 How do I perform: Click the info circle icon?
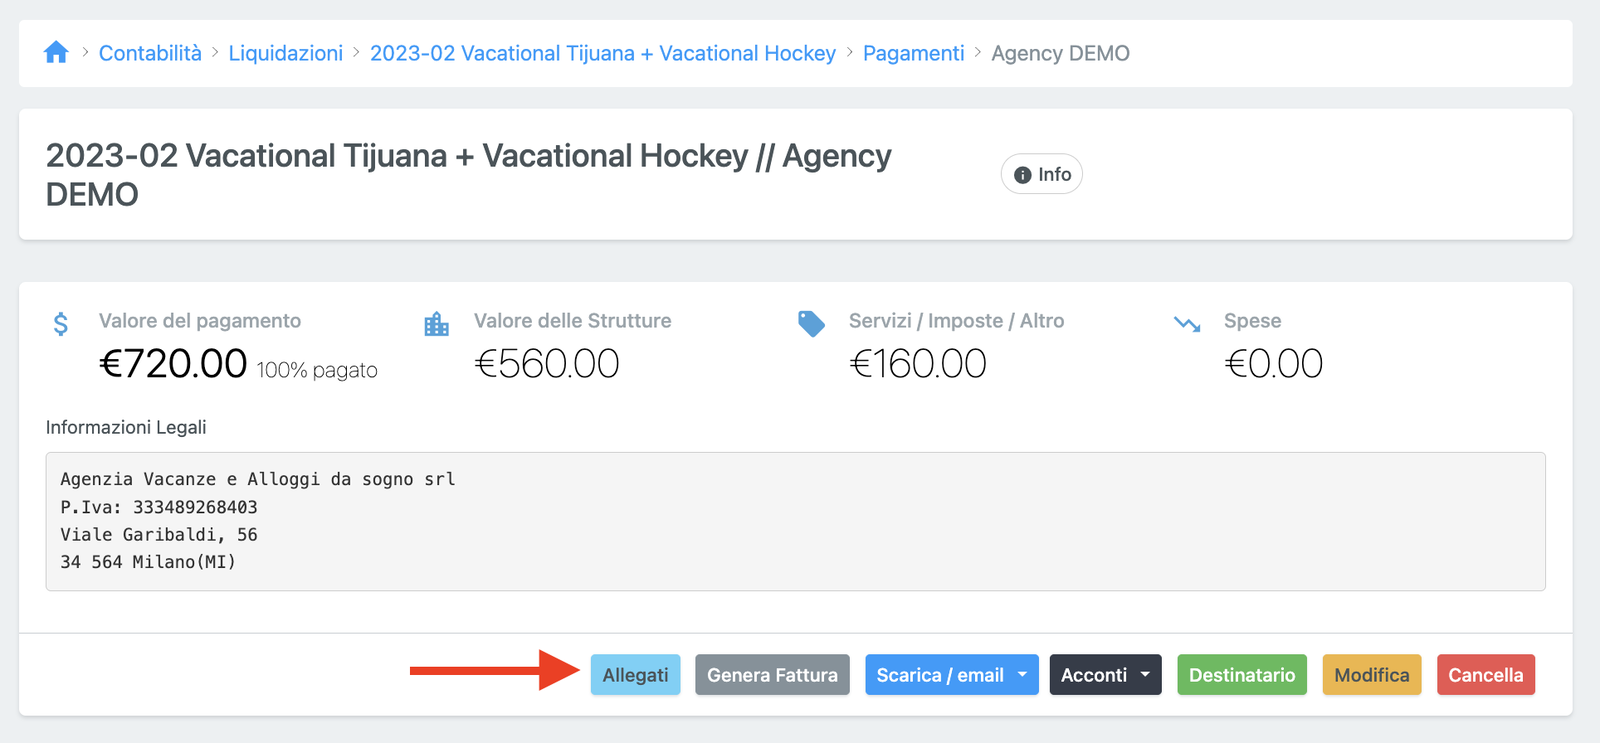(x=1022, y=175)
